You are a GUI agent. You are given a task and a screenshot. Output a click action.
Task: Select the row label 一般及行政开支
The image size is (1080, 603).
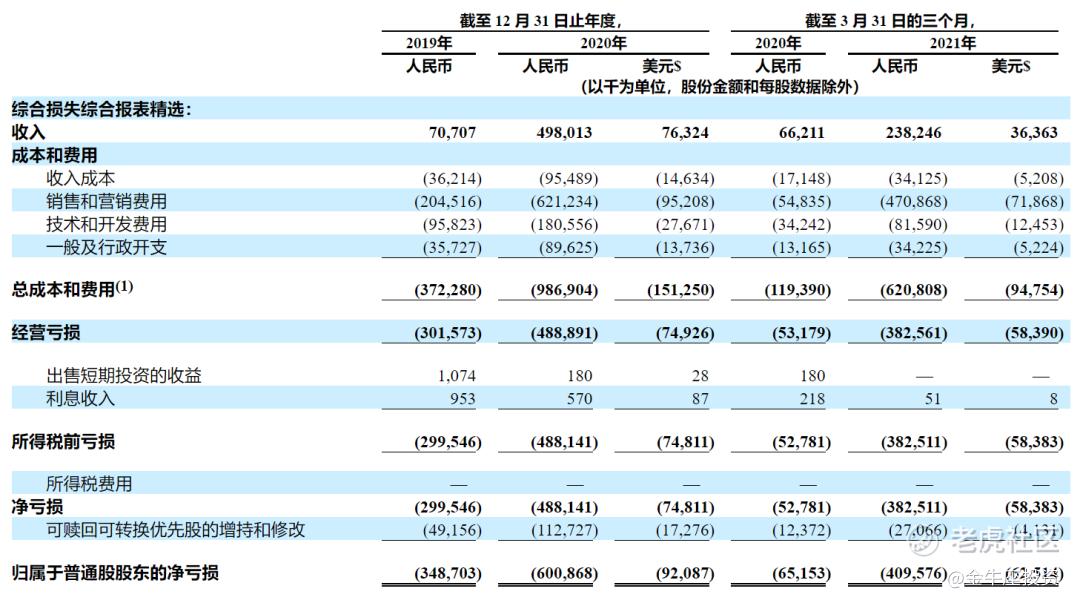(107, 247)
